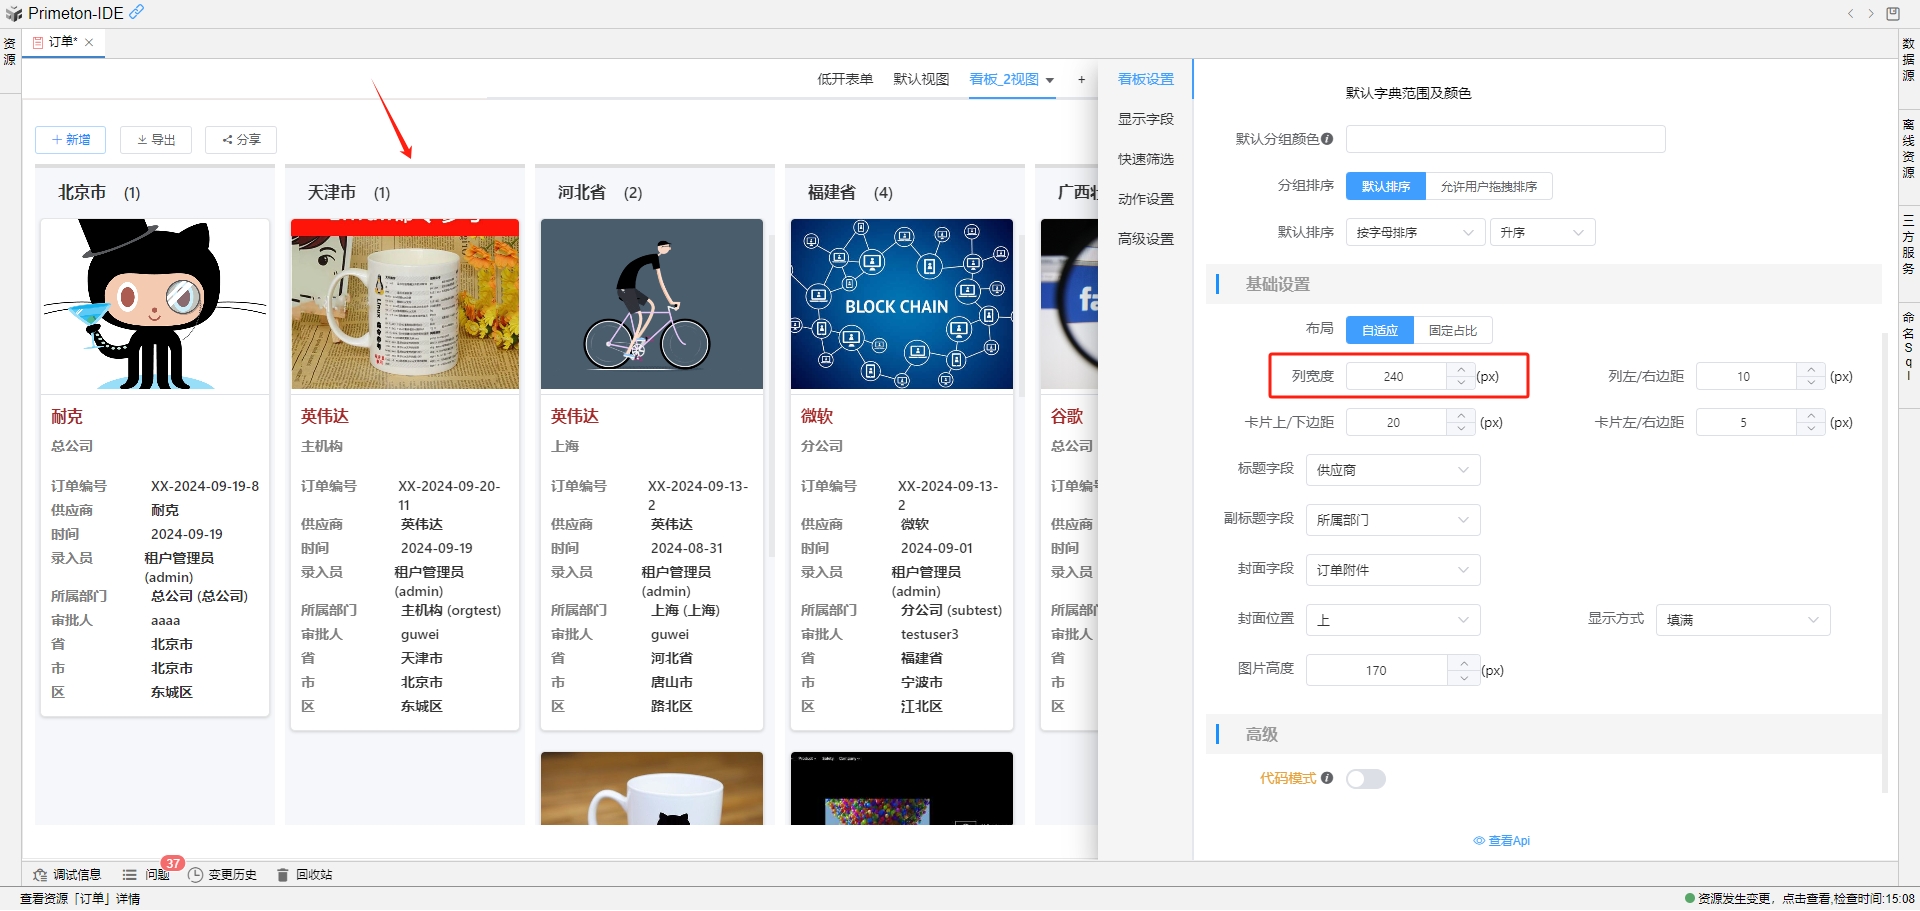This screenshot has height=911, width=1920.
Task: Open 调试信息 in bottom bar
Action: pyautogui.click(x=67, y=874)
